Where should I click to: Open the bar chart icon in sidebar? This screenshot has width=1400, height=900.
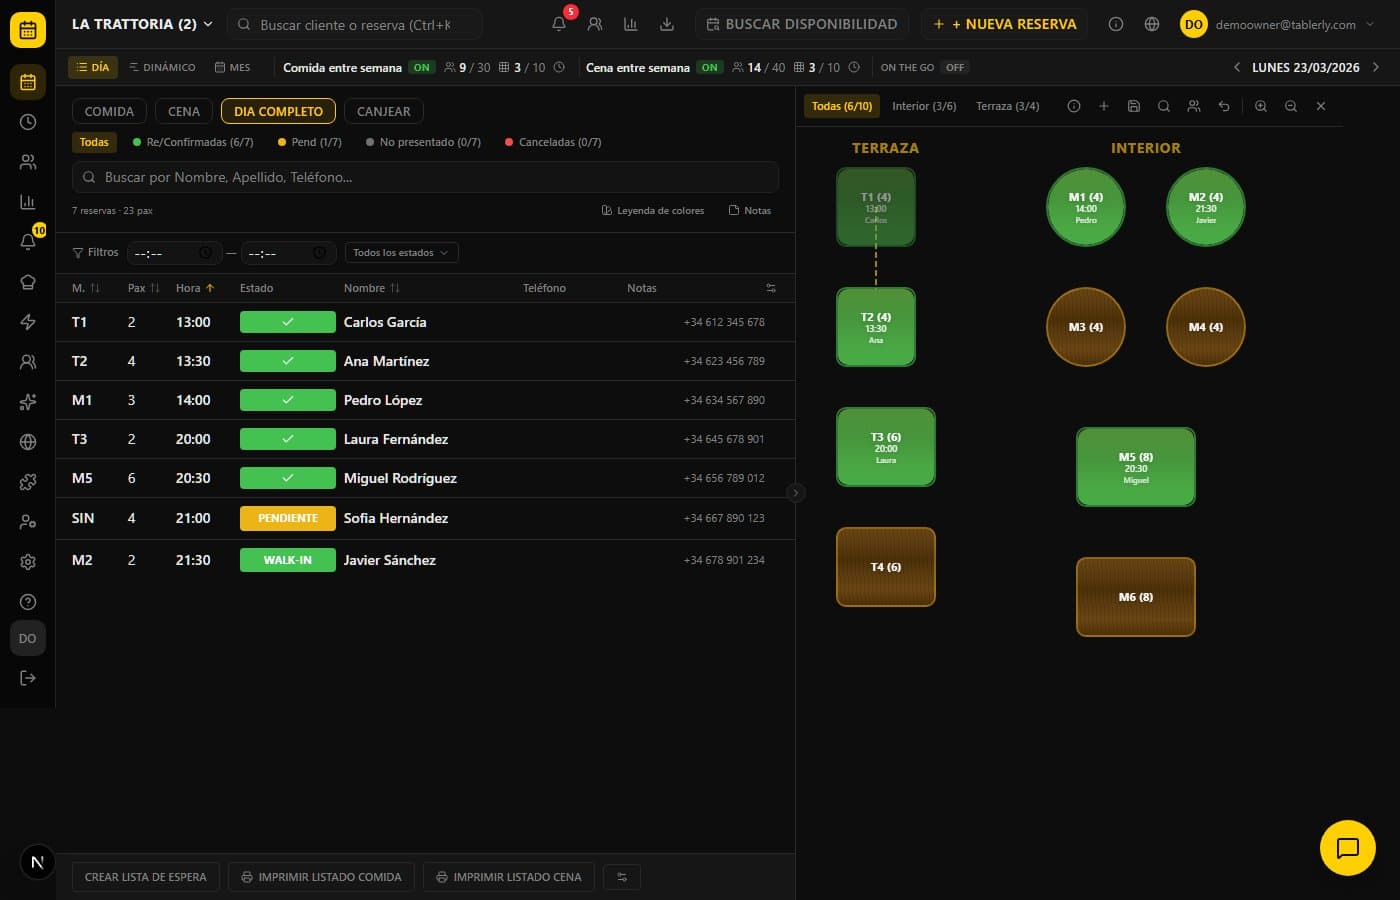tap(28, 202)
